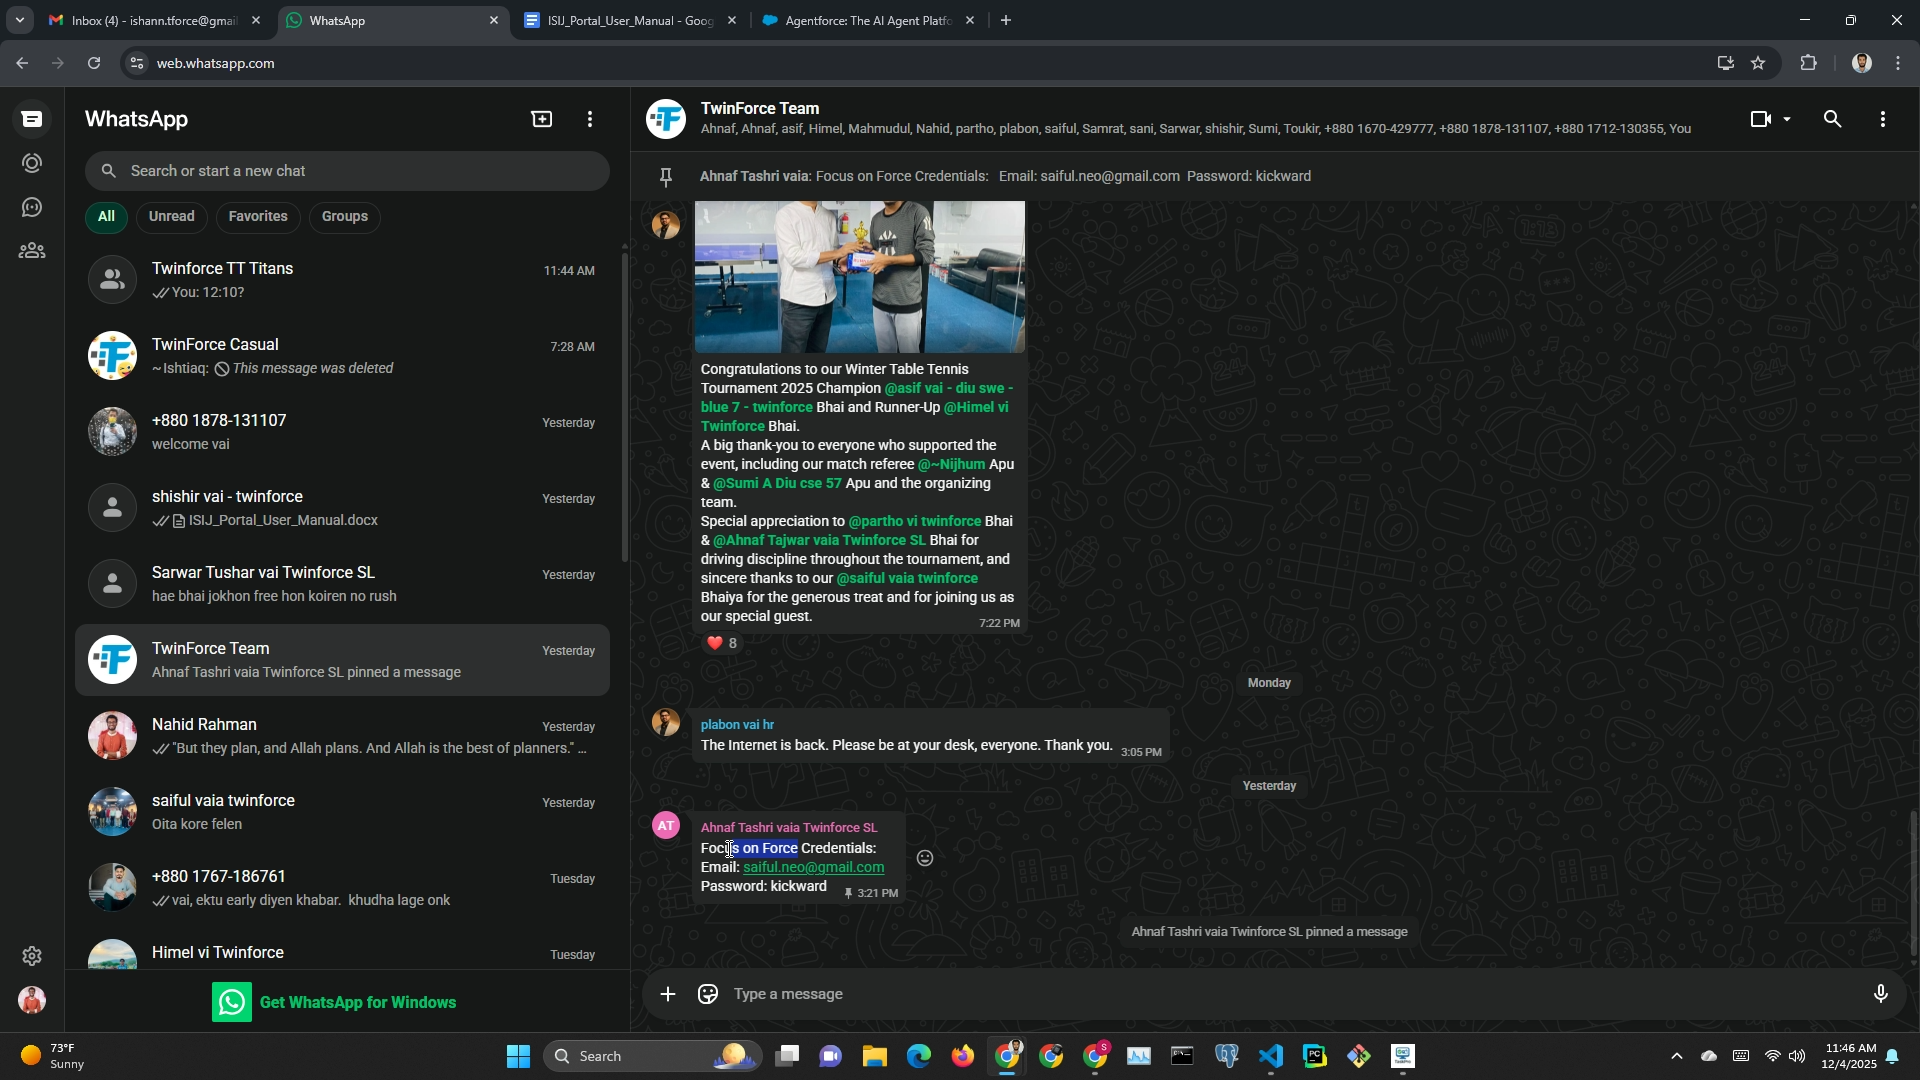
Task: Select the Favorites filter chip
Action: [257, 217]
